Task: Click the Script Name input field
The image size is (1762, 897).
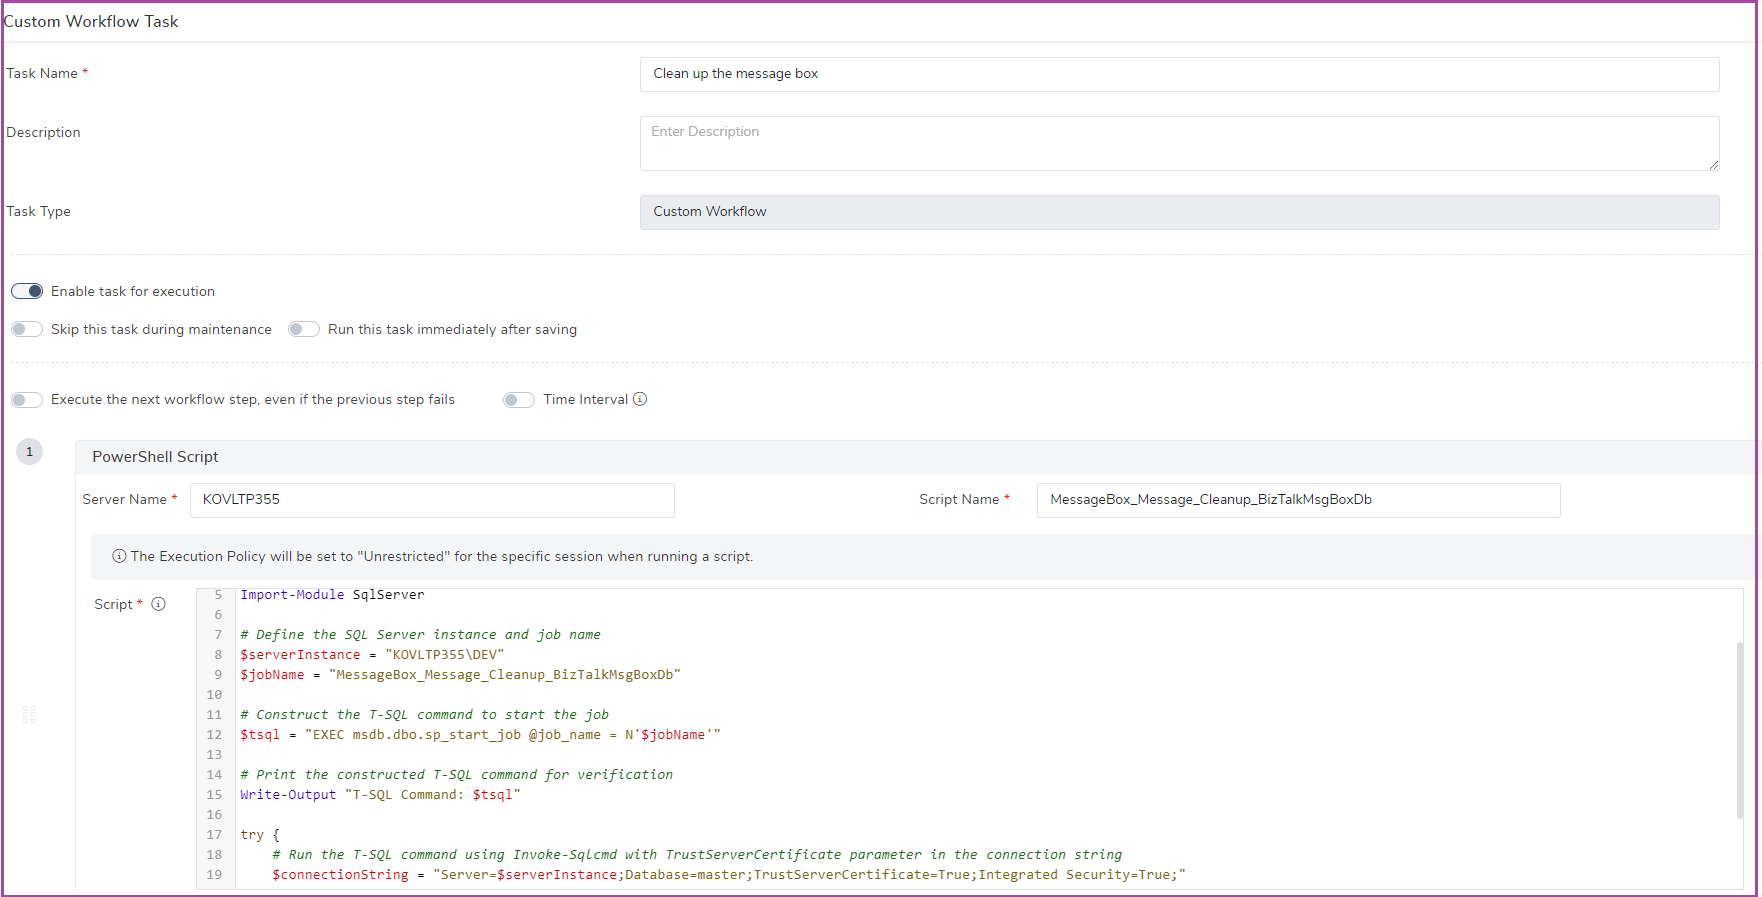Action: click(1298, 500)
